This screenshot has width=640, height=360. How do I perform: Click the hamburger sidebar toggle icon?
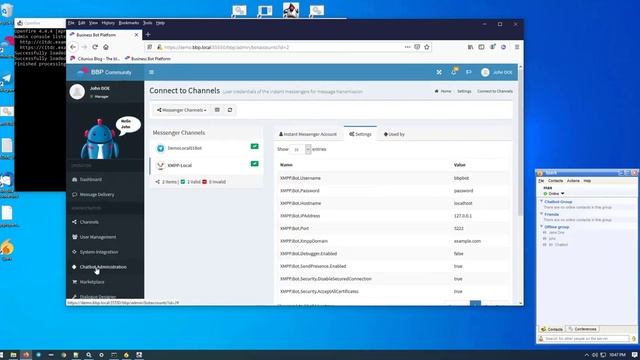(x=151, y=72)
